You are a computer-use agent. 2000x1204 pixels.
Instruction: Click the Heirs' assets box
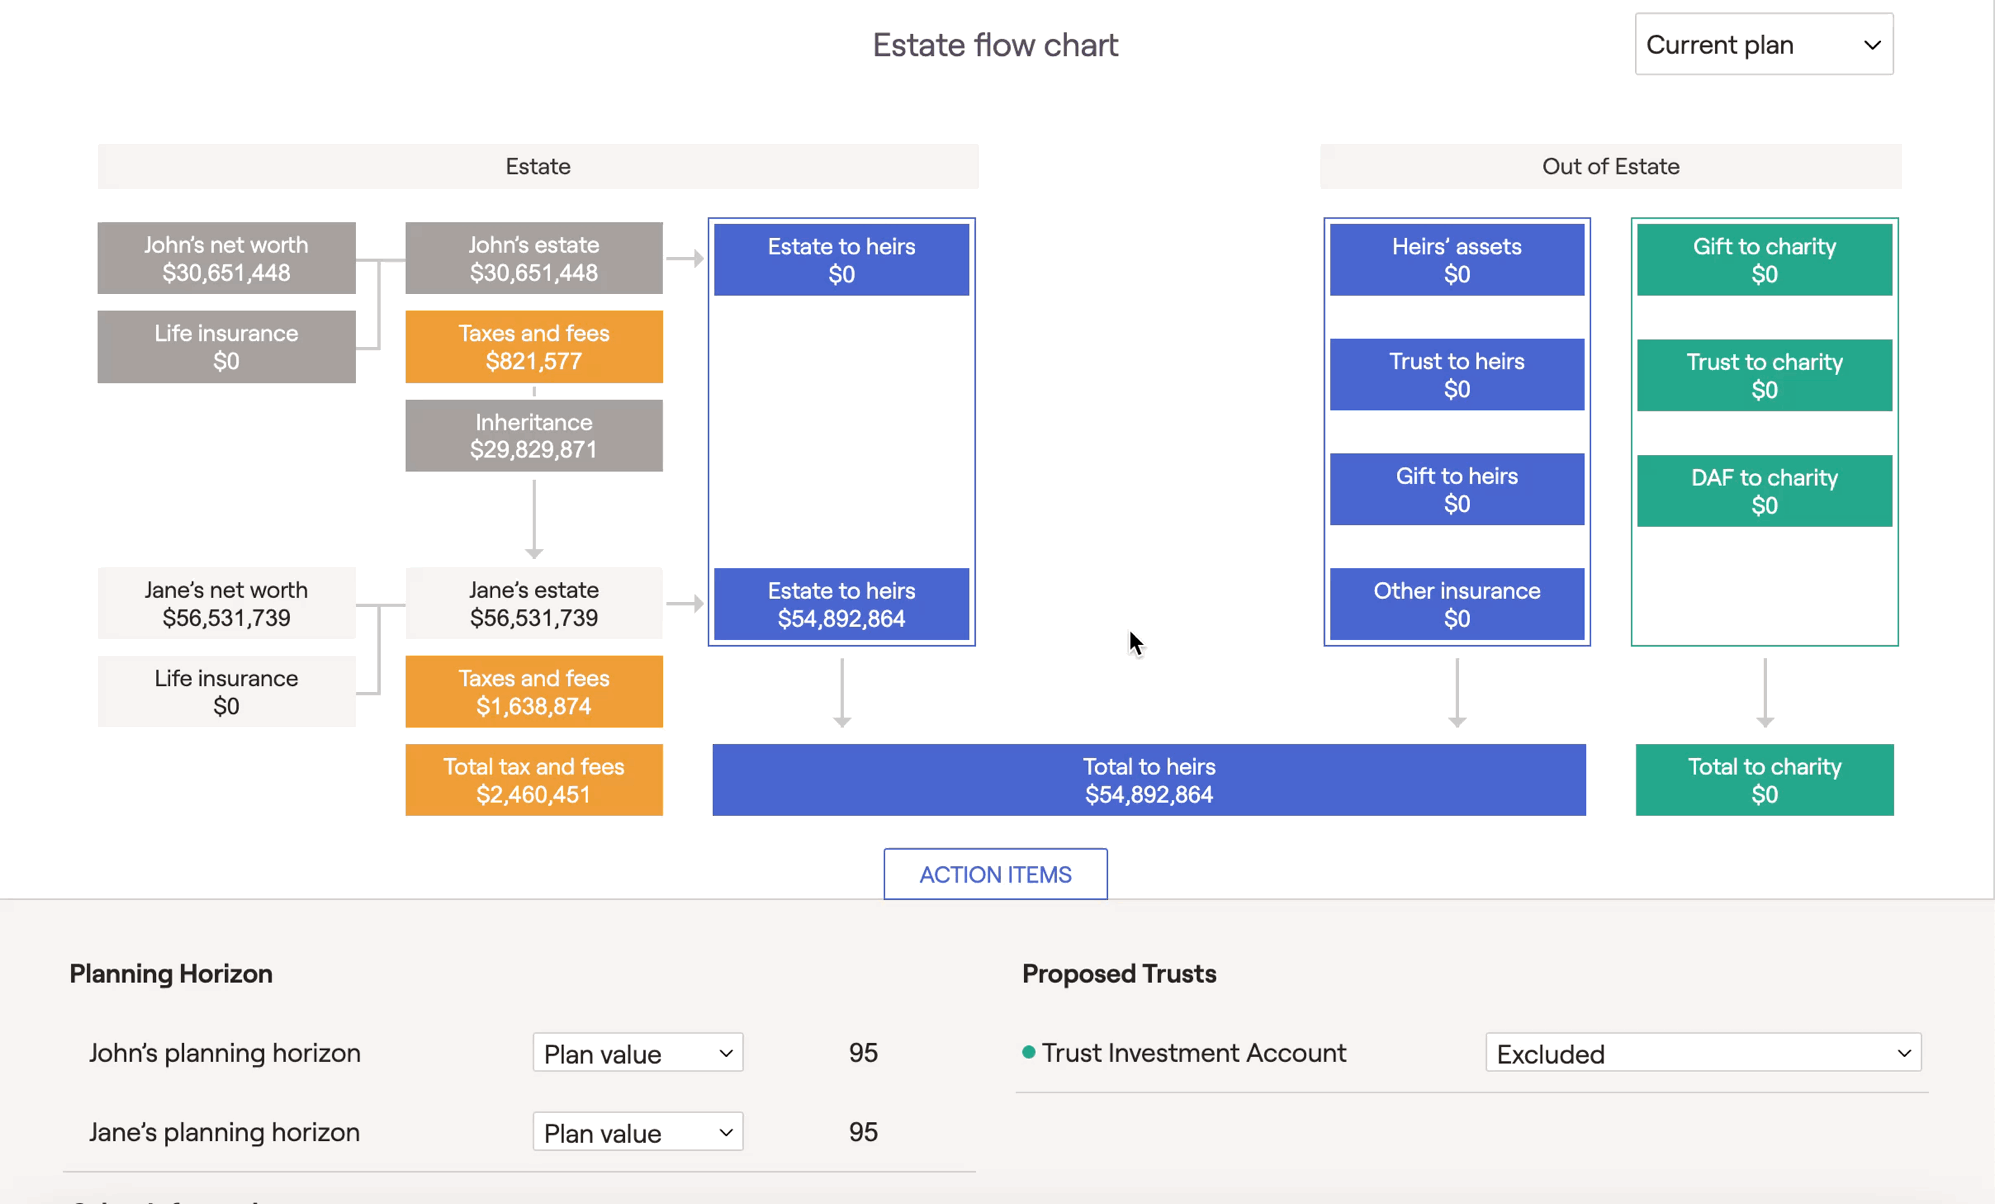click(1456, 260)
